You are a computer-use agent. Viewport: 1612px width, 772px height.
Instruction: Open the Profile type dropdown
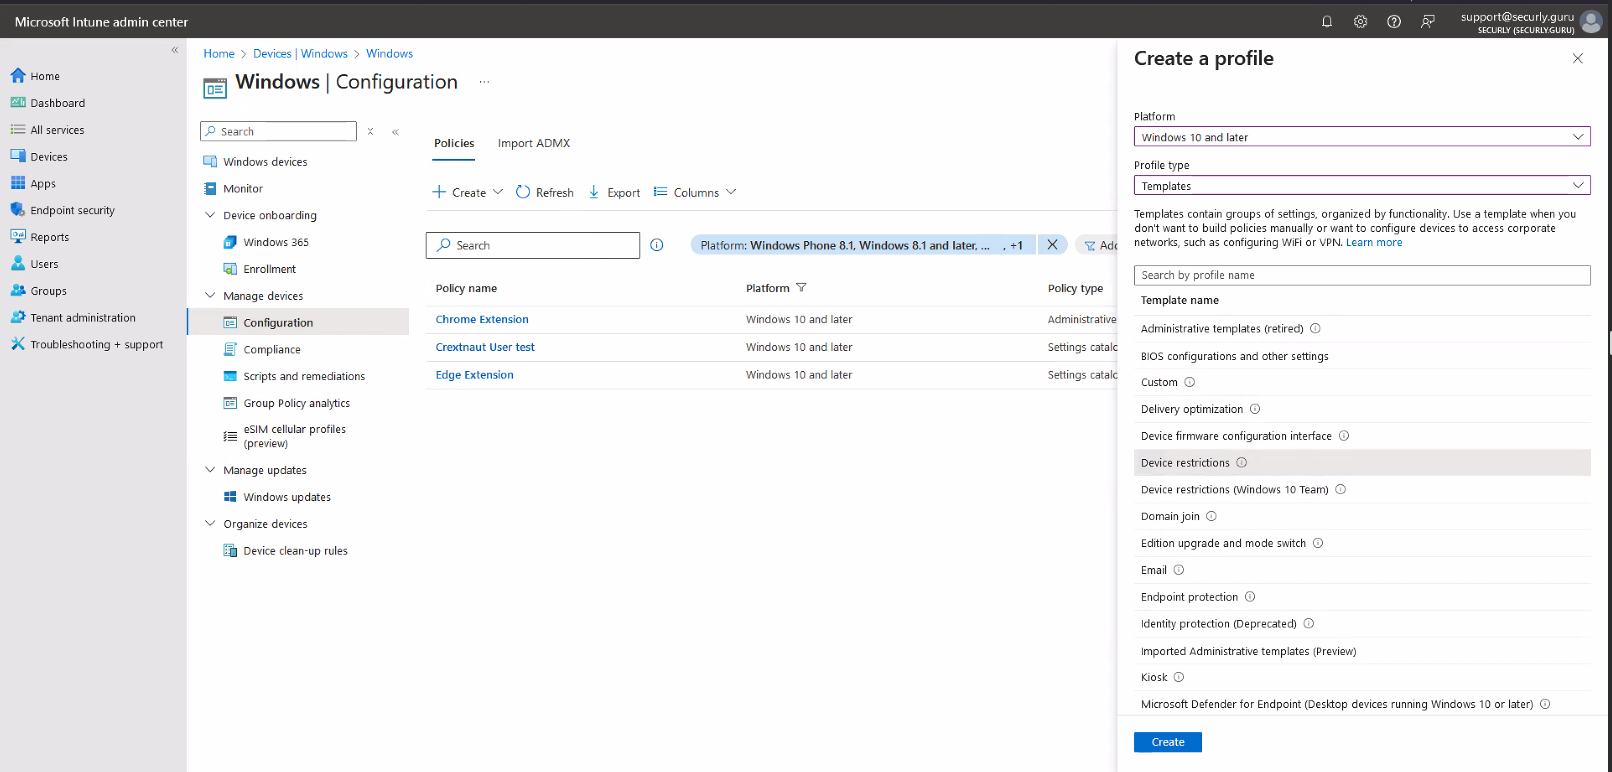click(1362, 186)
